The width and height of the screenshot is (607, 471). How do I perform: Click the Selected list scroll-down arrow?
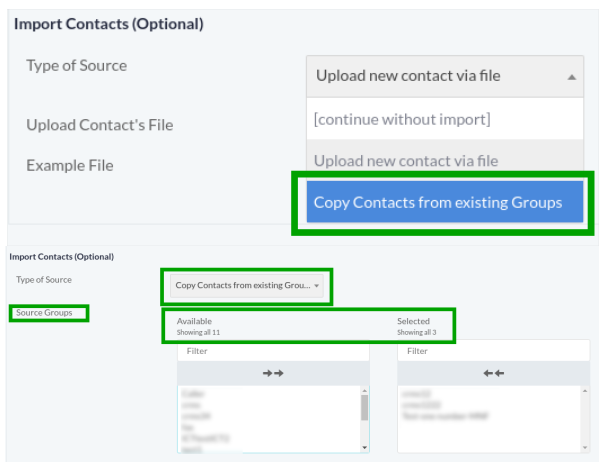tap(584, 447)
